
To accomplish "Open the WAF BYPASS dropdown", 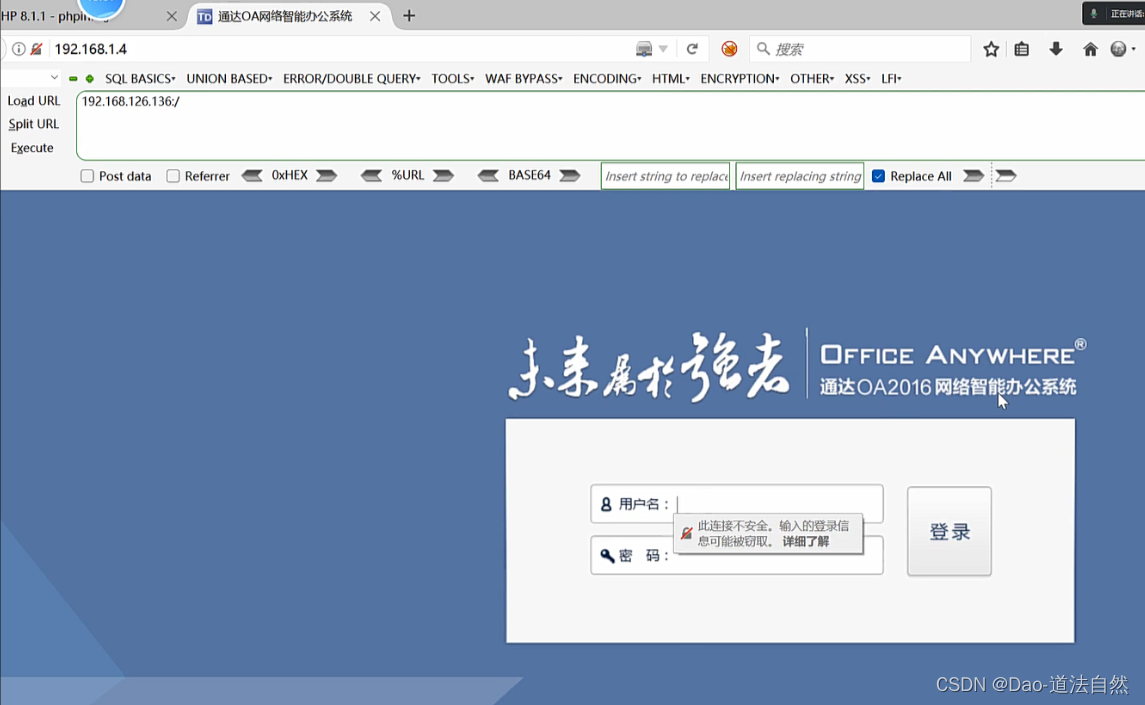I will 521,78.
